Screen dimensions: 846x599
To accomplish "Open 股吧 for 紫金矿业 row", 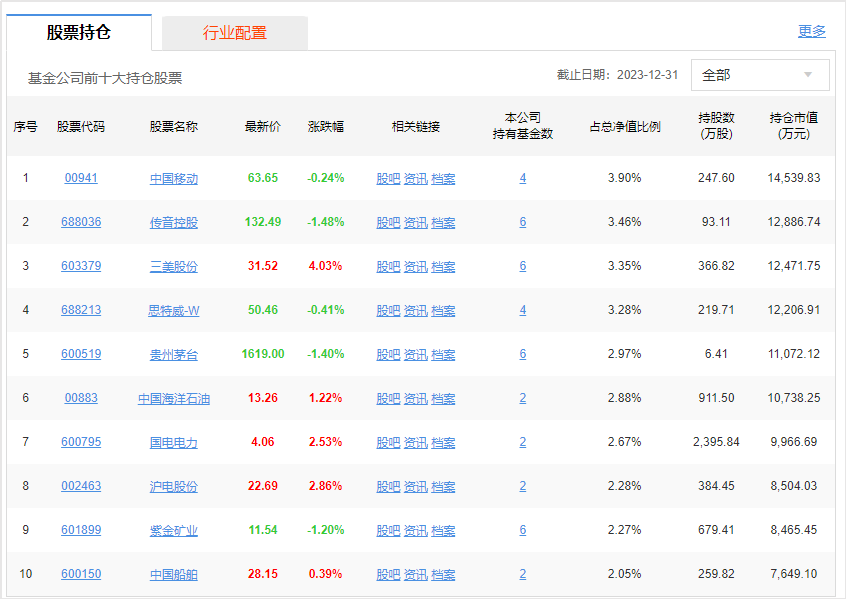I will tap(388, 530).
